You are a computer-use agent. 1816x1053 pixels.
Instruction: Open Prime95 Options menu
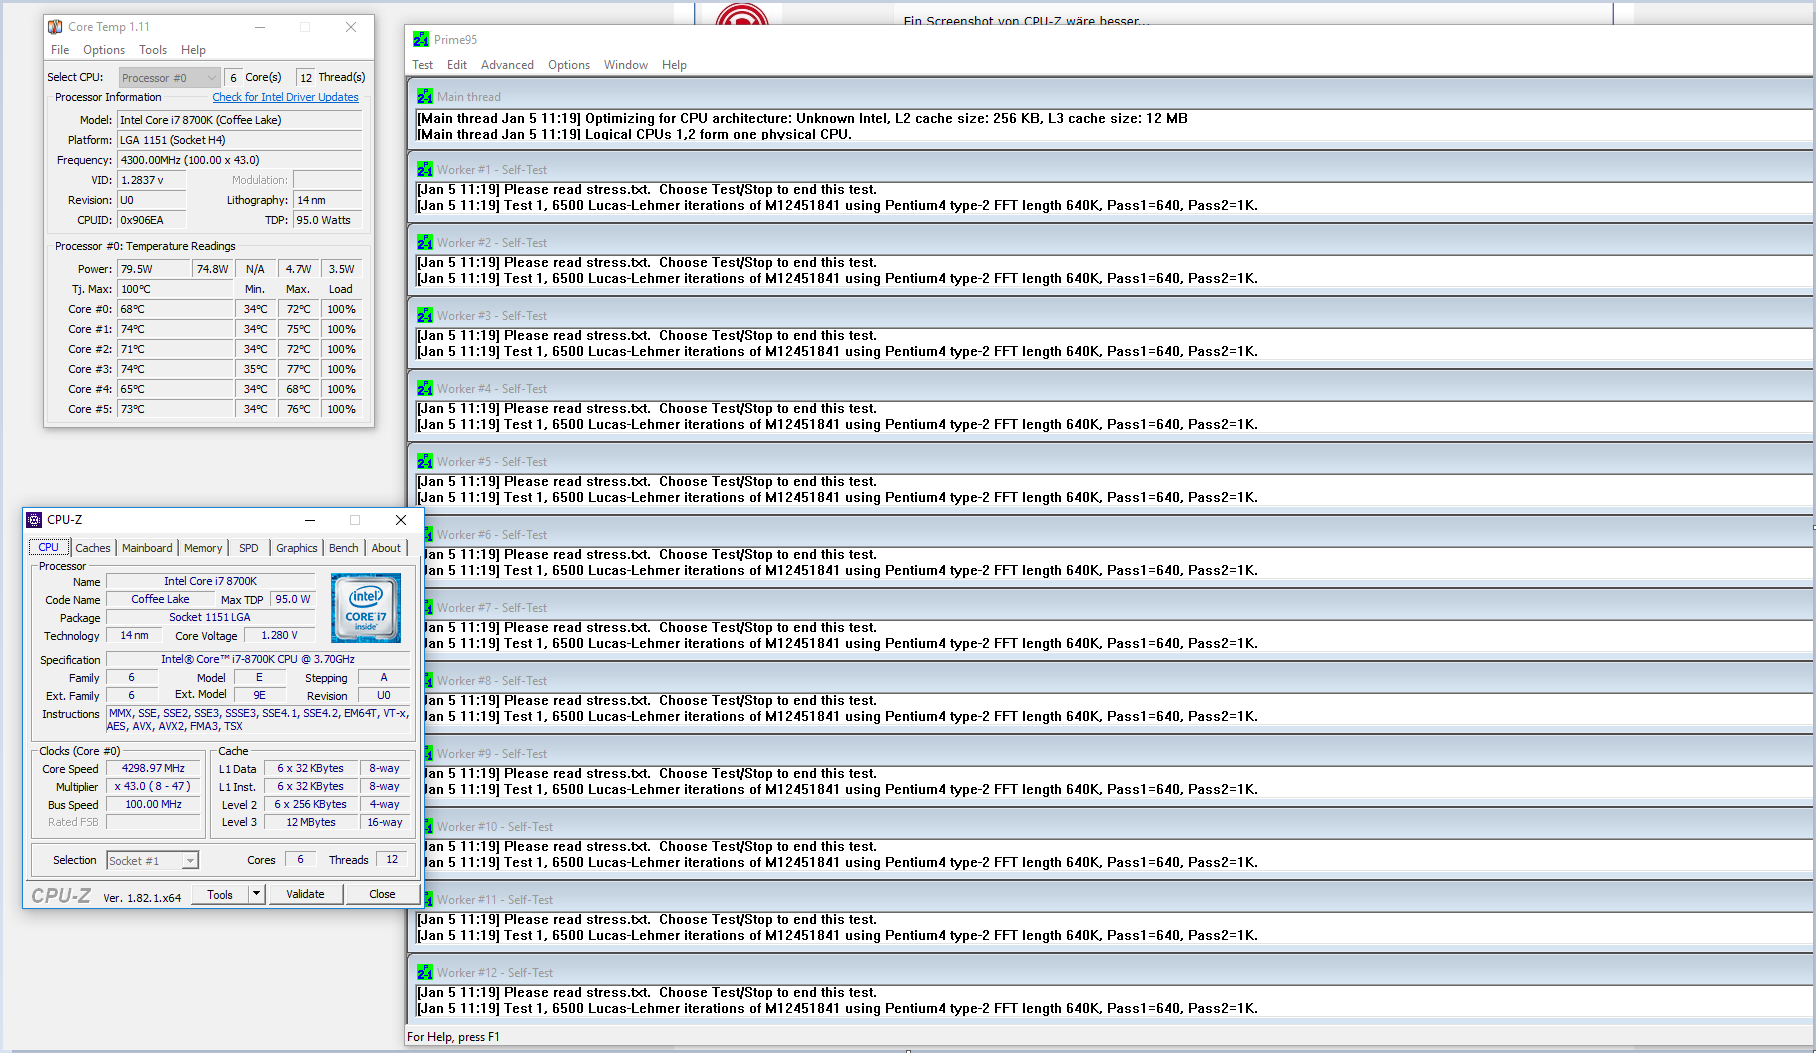coord(569,65)
